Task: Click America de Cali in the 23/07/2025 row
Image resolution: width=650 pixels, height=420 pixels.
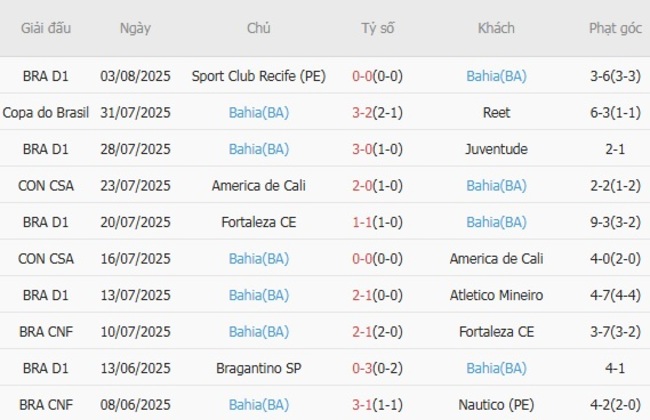Action: coord(259,185)
